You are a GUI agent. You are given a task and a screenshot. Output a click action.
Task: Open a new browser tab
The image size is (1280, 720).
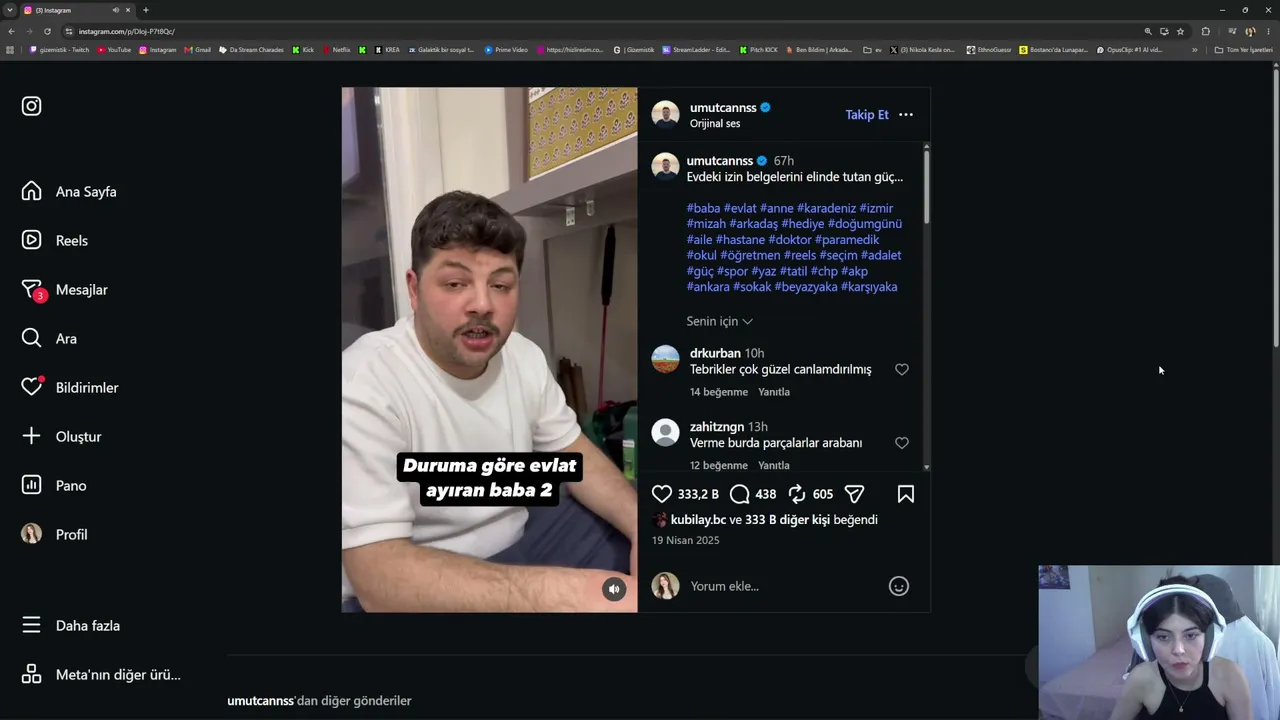click(146, 10)
